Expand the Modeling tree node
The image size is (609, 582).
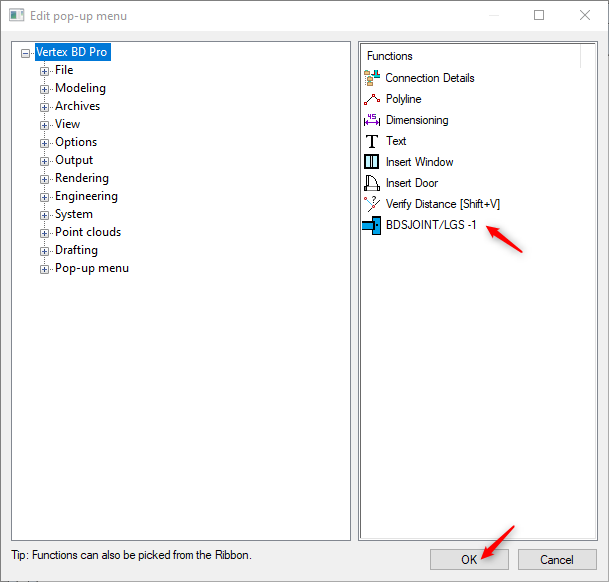pyautogui.click(x=44, y=89)
